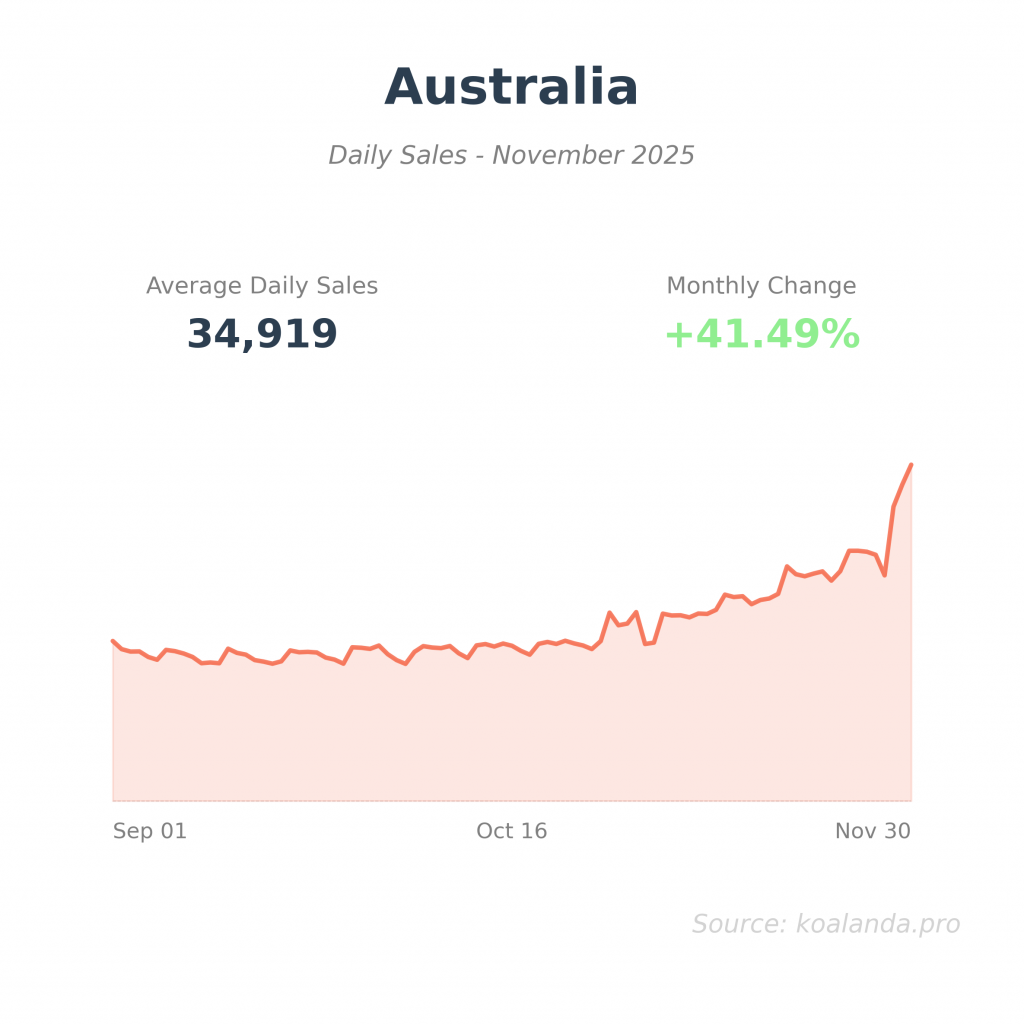
Task: Select the 34,919 average sales value
Action: click(x=262, y=334)
